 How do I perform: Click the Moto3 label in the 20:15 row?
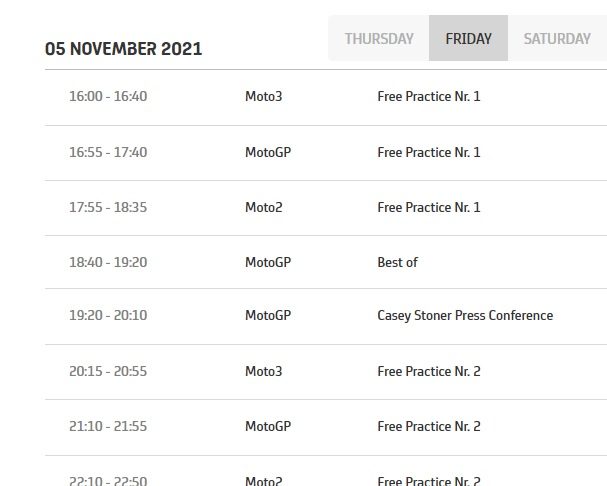[x=264, y=371]
